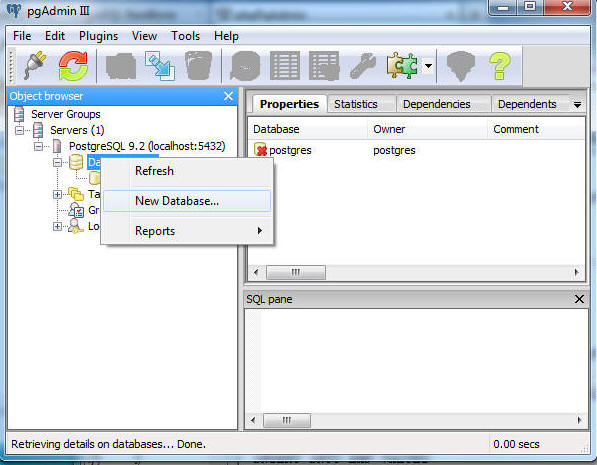Collapse the PostgreSQL 9.2 server node
597x465 pixels.
[x=38, y=146]
